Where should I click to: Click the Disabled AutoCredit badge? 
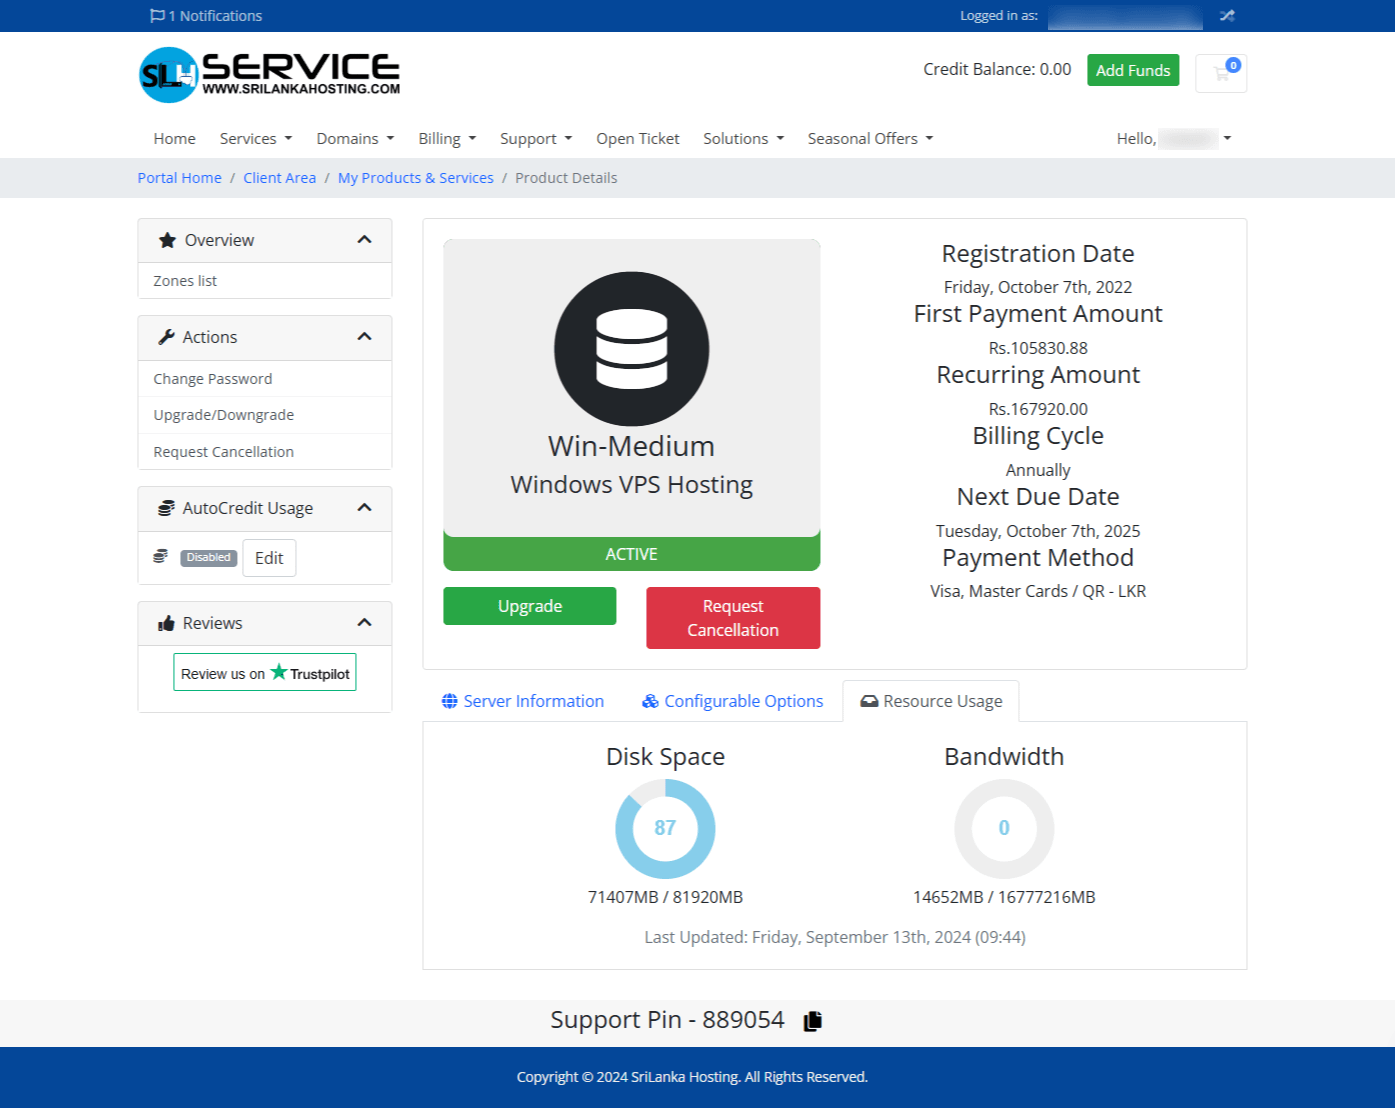click(x=209, y=558)
